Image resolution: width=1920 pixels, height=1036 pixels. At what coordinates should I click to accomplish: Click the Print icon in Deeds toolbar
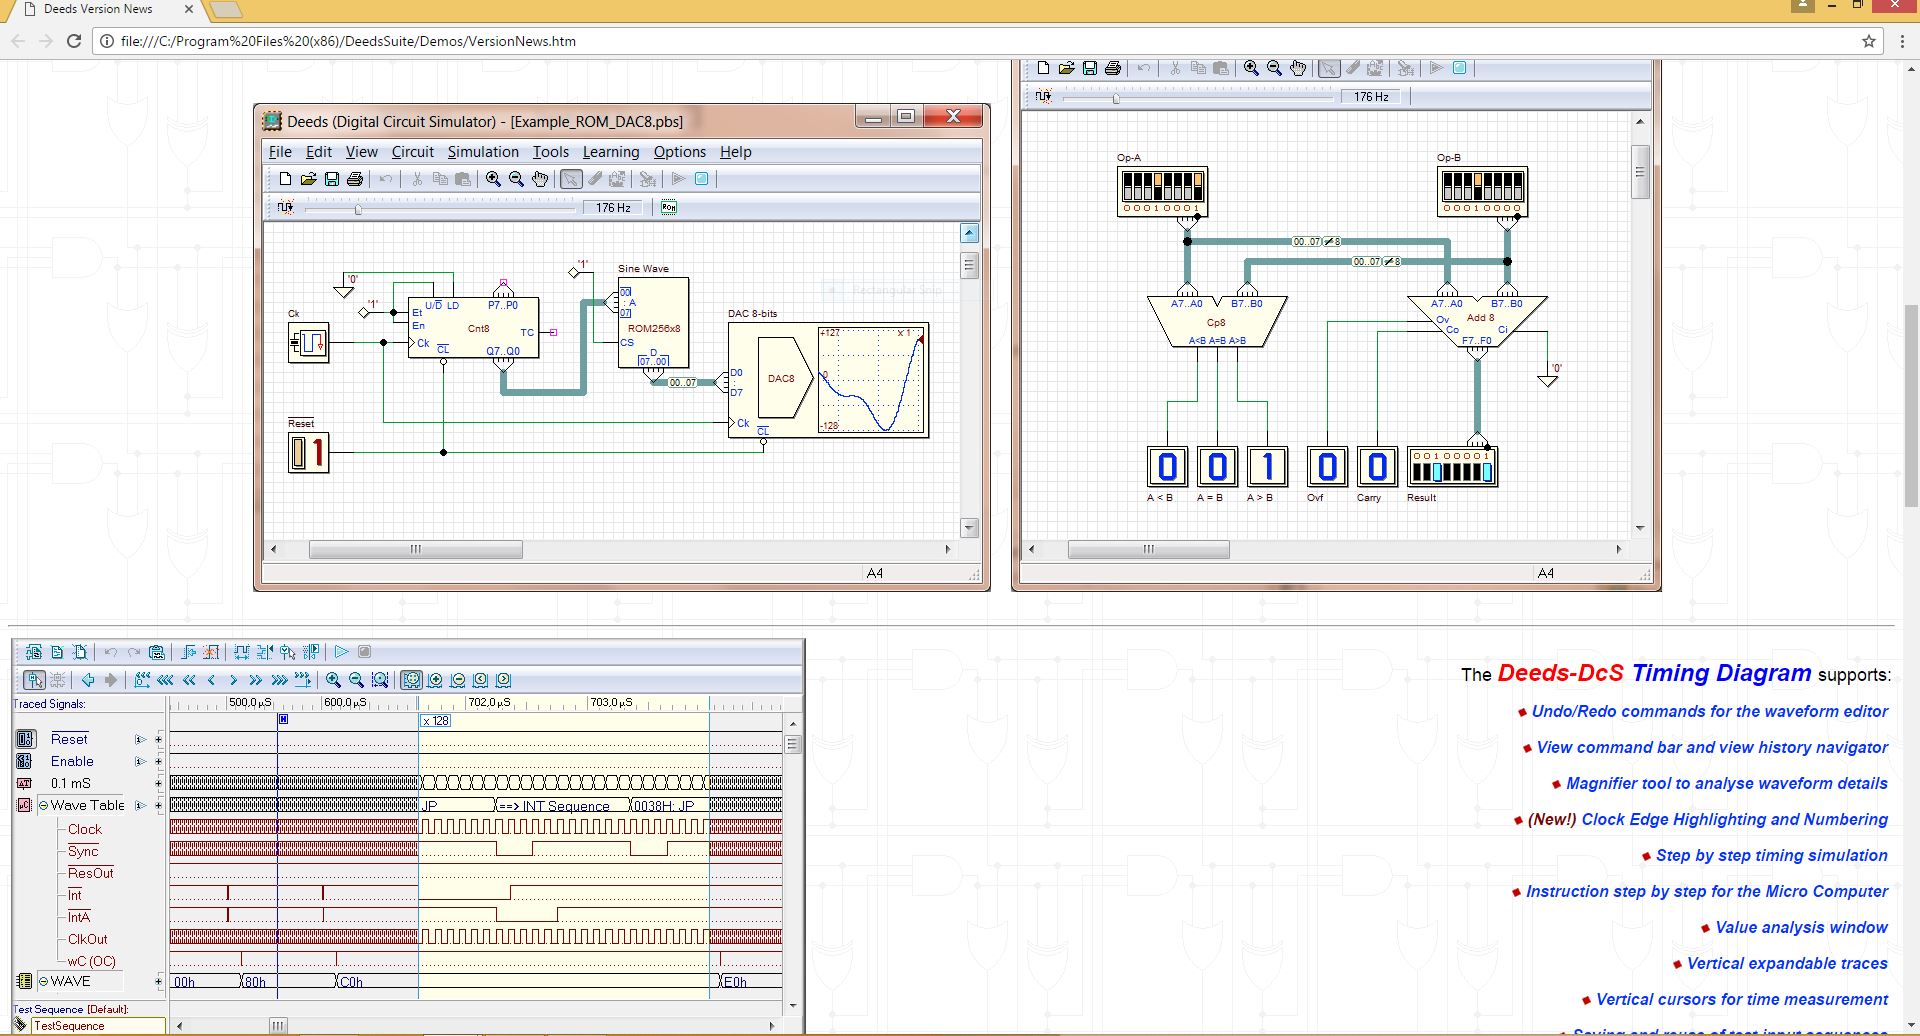[354, 179]
